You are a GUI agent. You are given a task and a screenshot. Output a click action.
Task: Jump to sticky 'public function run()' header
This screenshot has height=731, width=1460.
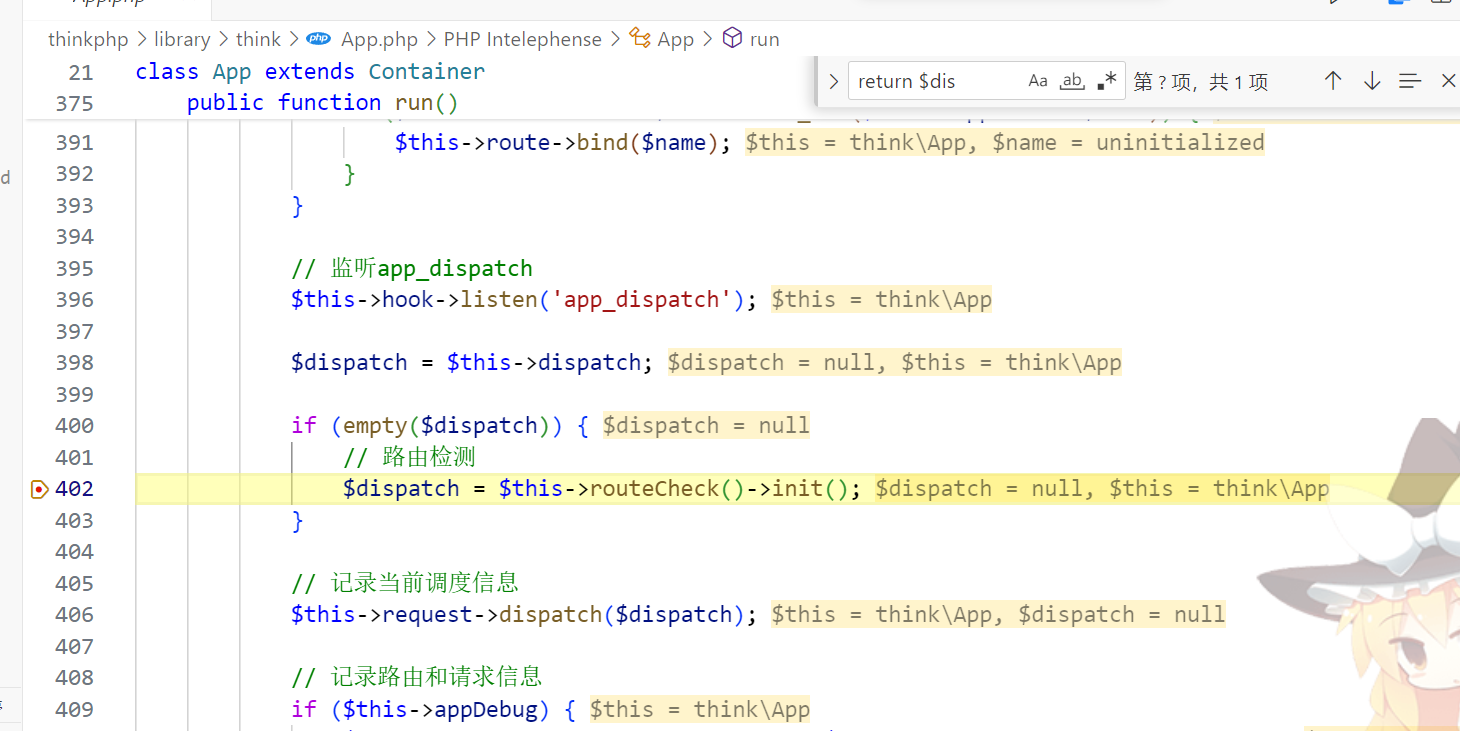point(322,103)
